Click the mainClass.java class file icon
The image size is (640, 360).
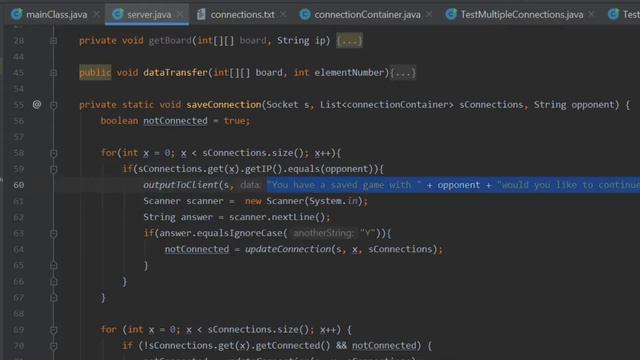[x=16, y=14]
